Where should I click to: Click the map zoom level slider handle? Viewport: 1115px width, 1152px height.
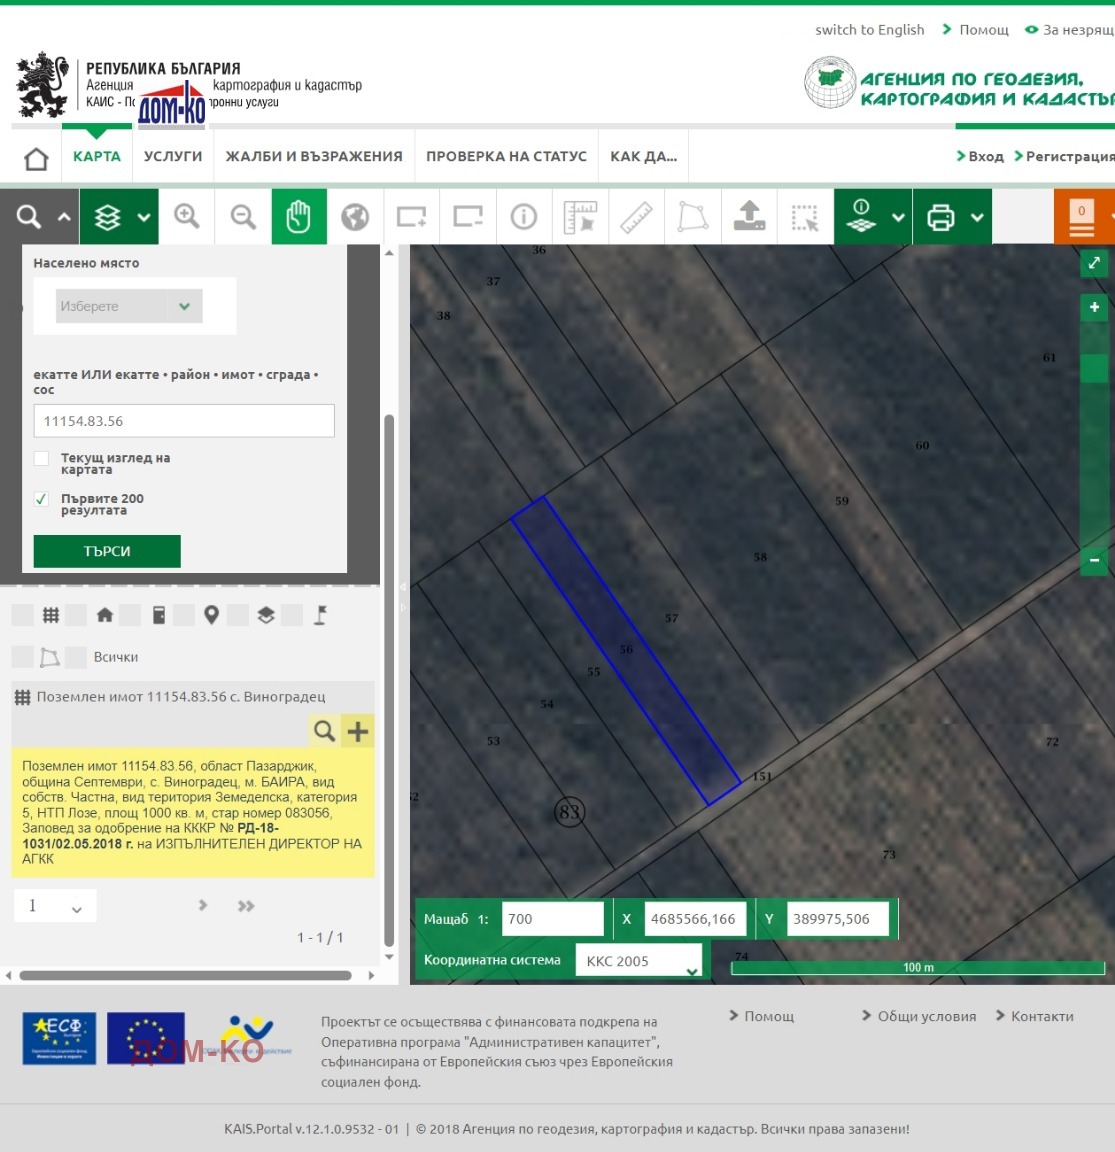[x=1094, y=368]
